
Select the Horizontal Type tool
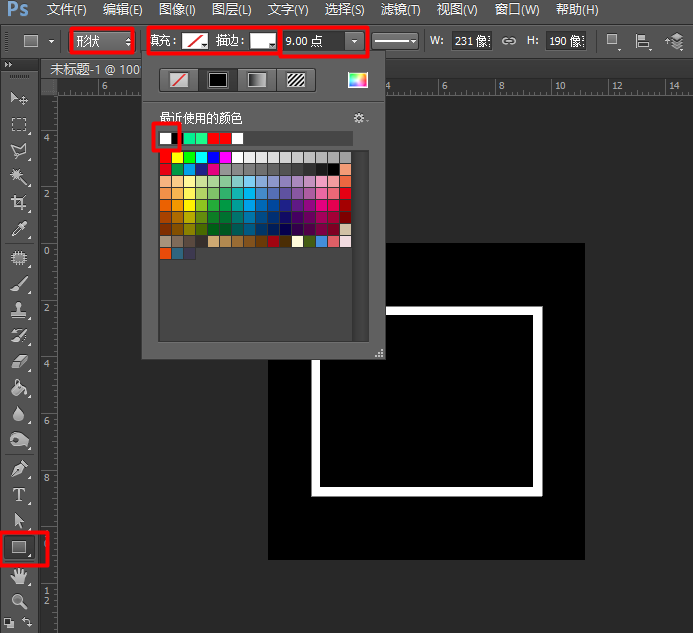tap(19, 495)
